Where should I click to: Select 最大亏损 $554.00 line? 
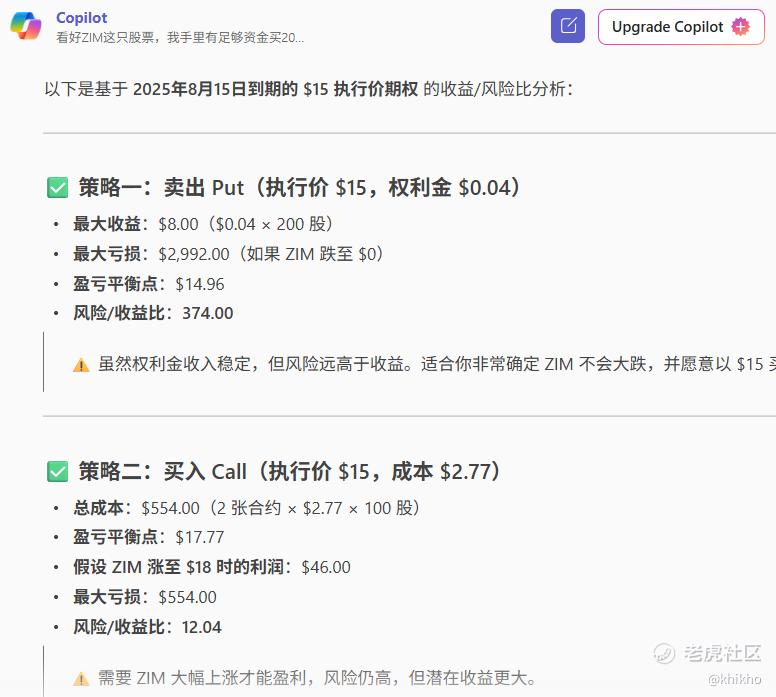(x=145, y=597)
